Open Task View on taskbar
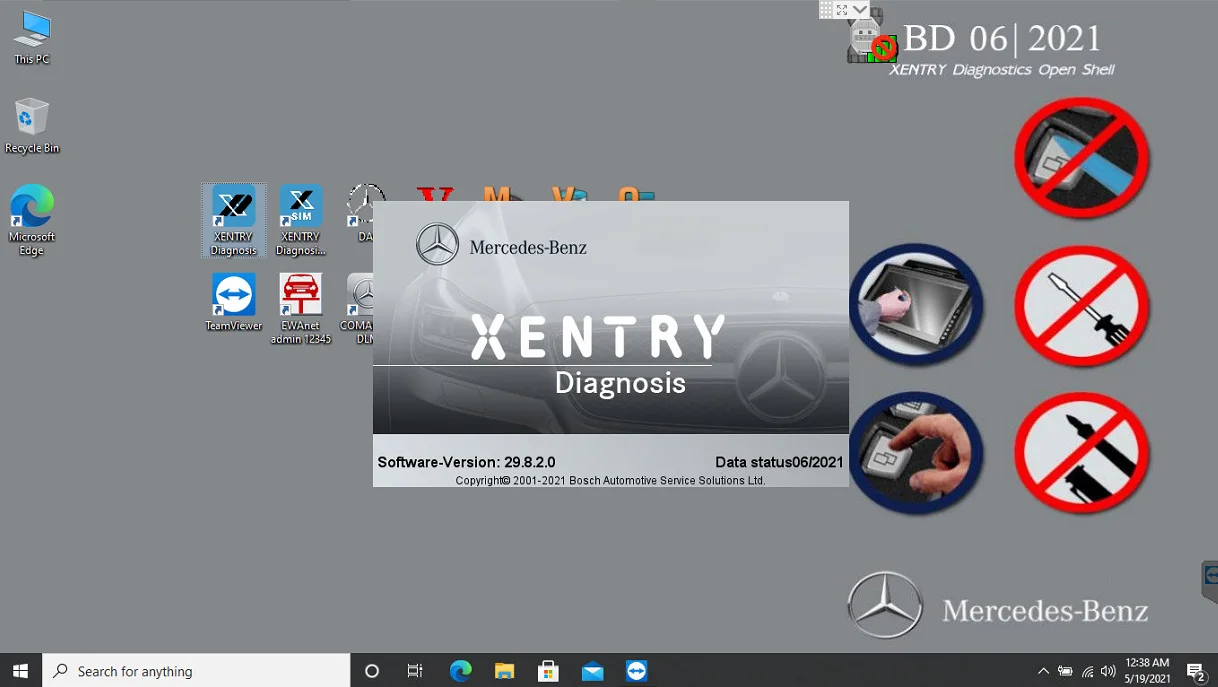The width and height of the screenshot is (1218, 687). (415, 671)
